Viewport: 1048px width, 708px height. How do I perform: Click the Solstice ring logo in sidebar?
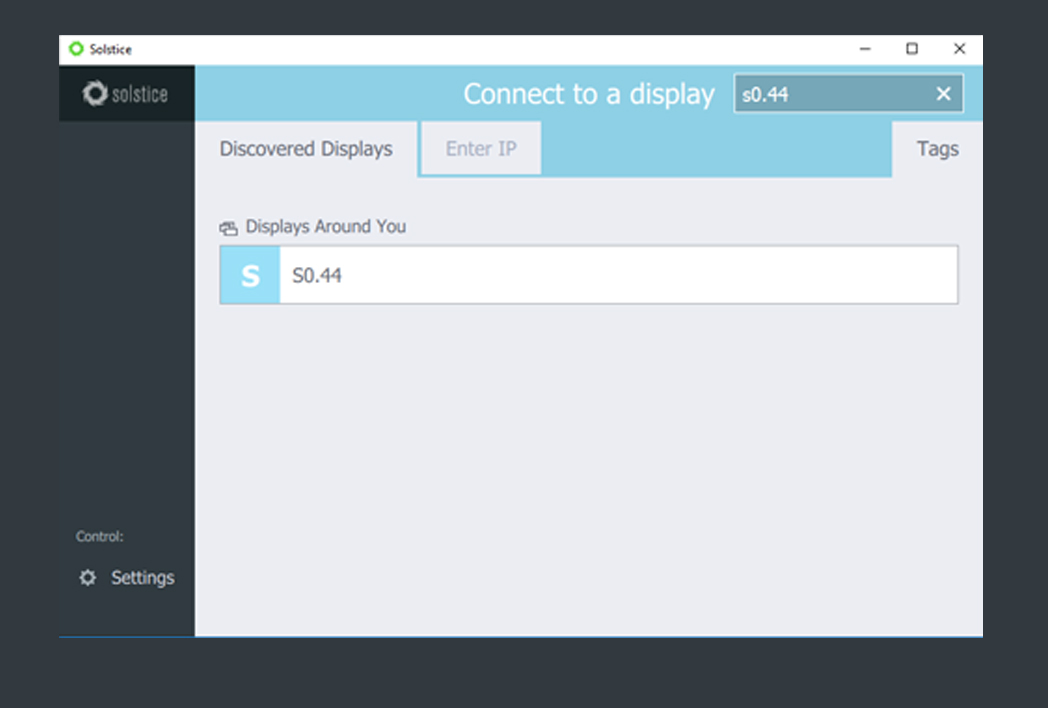[95, 94]
